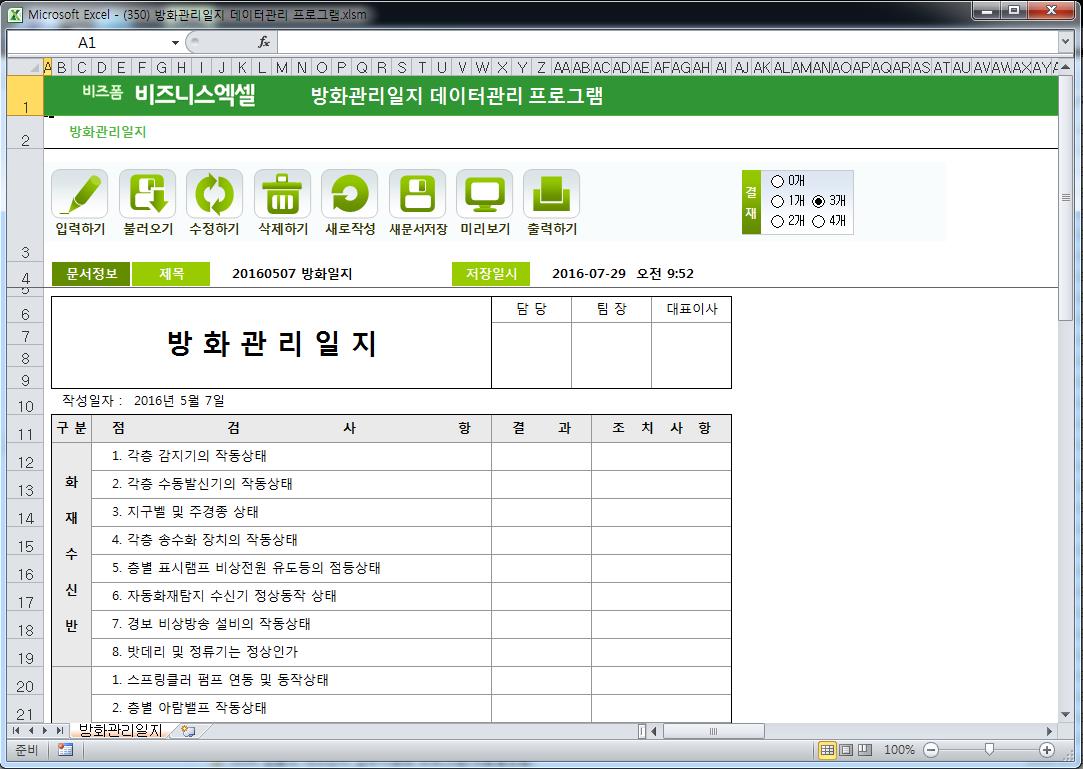This screenshot has height=769, width=1083.
Task: Switch to Normal view in status bar
Action: coord(827,750)
